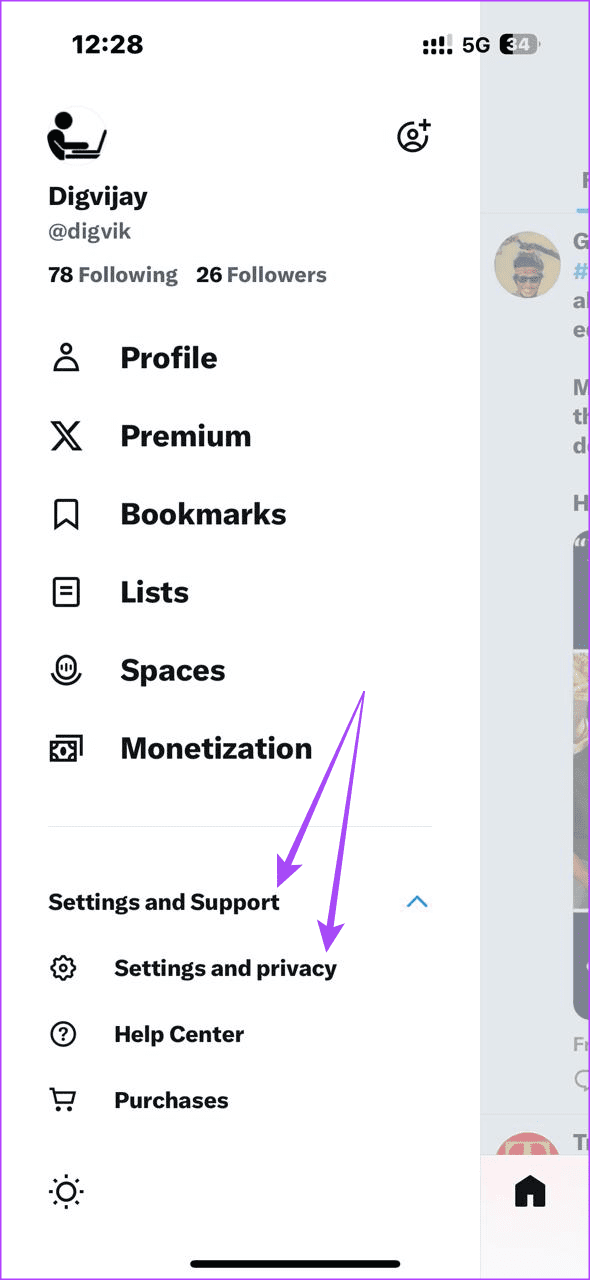The image size is (590, 1280).
Task: Open the Profile section
Action: click(168, 357)
